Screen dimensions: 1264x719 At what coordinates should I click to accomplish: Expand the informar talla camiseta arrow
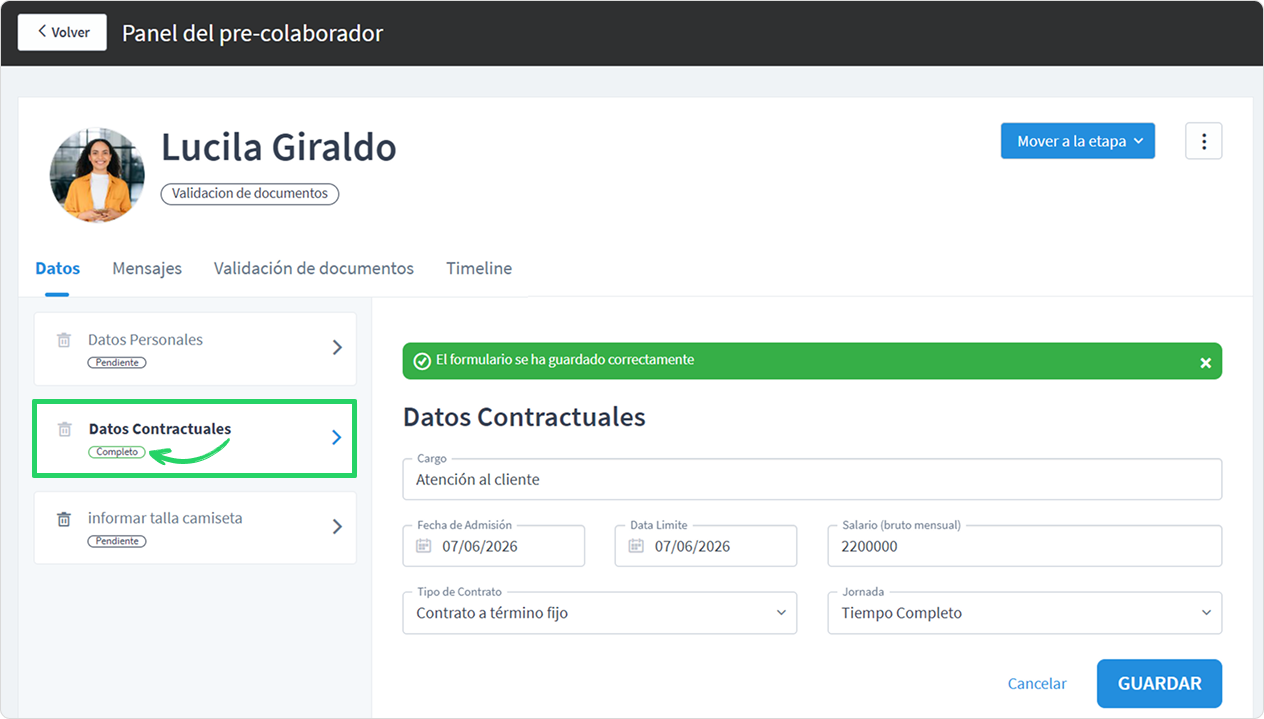click(337, 526)
